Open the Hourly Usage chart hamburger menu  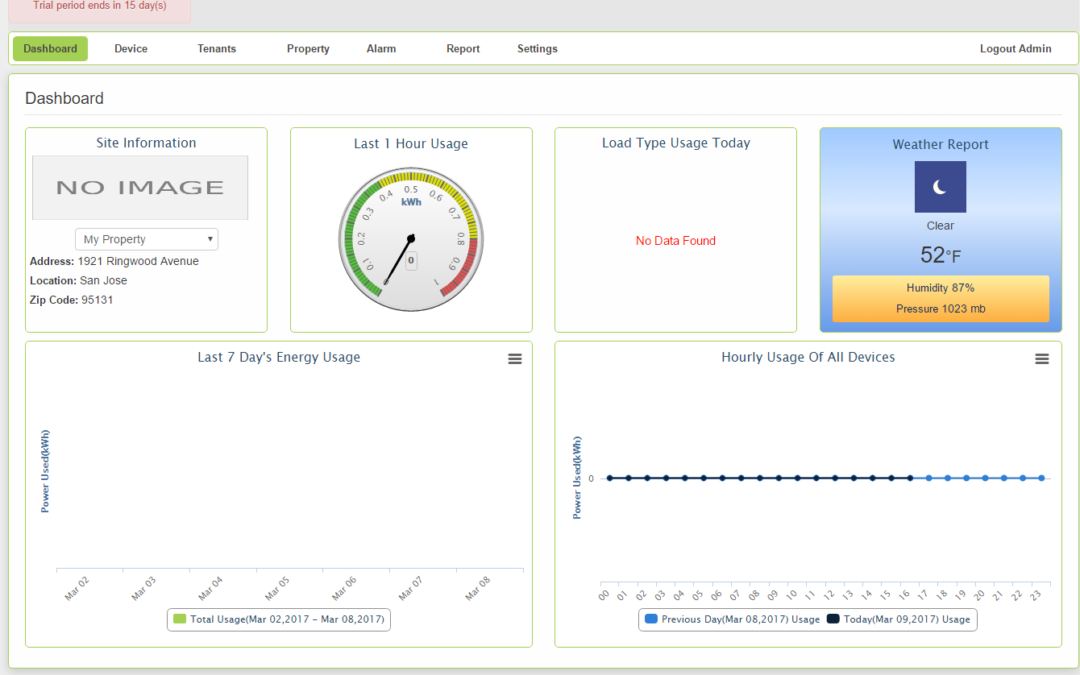click(1042, 359)
